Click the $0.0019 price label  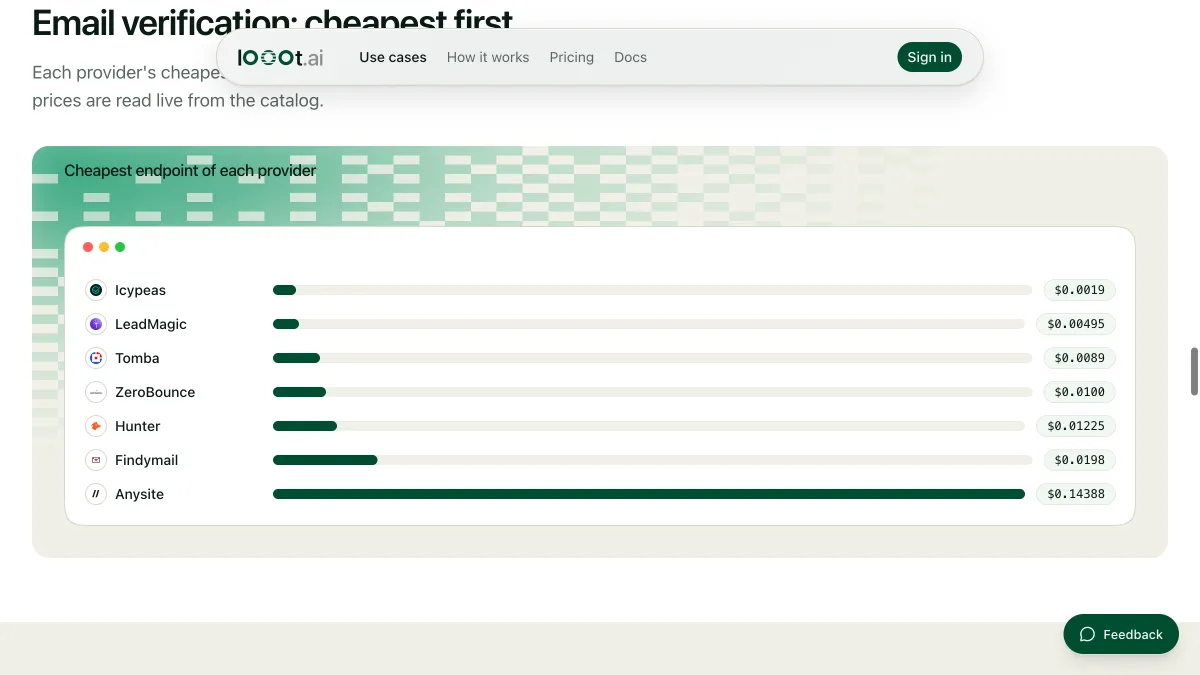point(1079,290)
